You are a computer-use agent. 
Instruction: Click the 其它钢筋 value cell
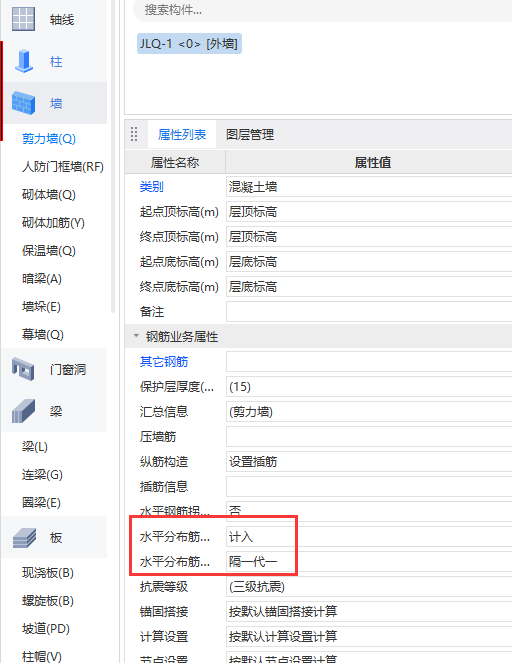[x=369, y=362]
